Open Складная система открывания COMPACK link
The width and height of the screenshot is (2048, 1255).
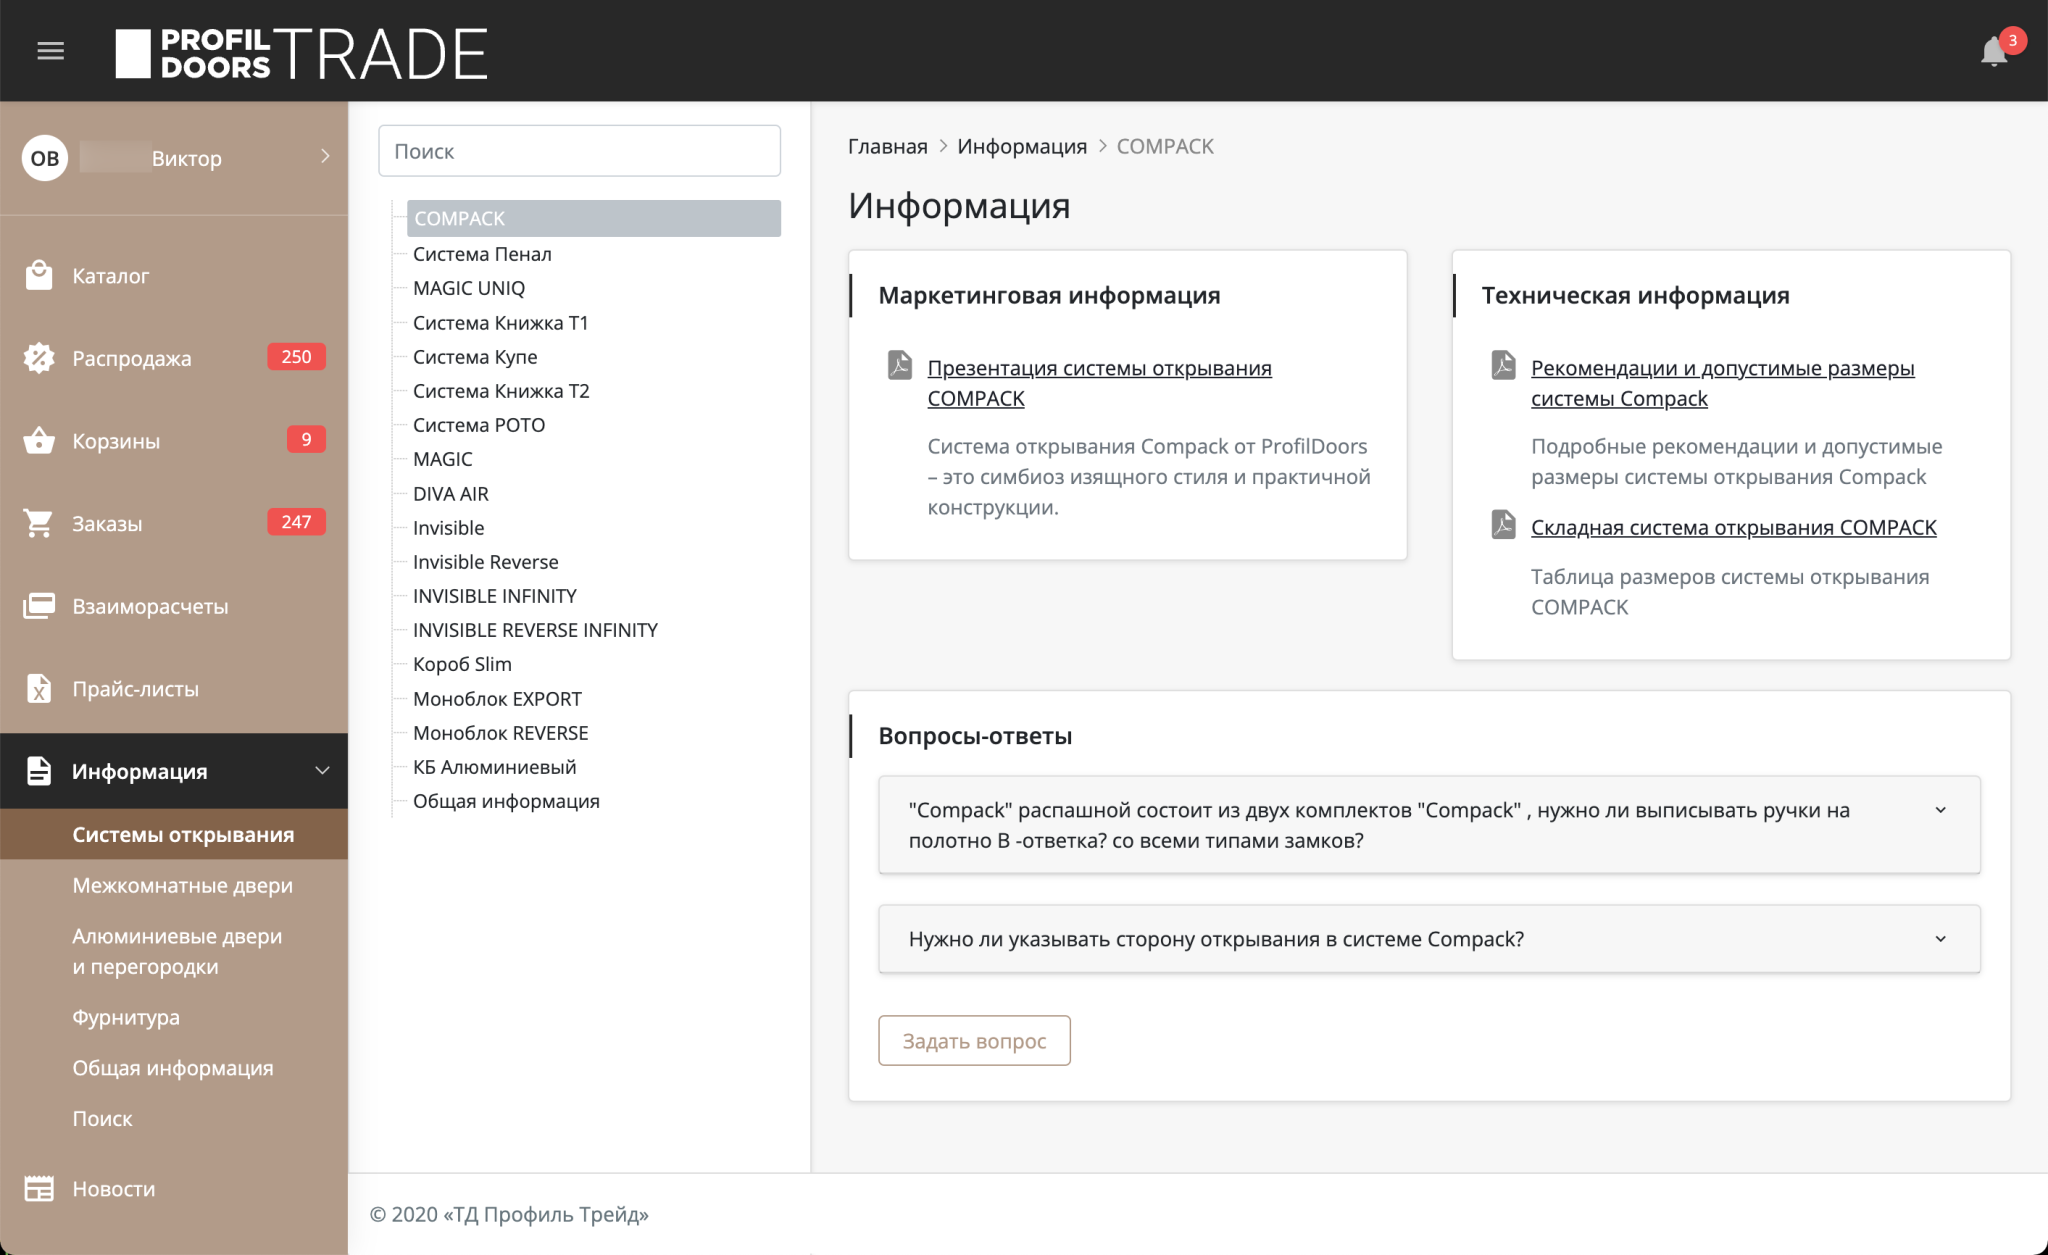pyautogui.click(x=1733, y=527)
